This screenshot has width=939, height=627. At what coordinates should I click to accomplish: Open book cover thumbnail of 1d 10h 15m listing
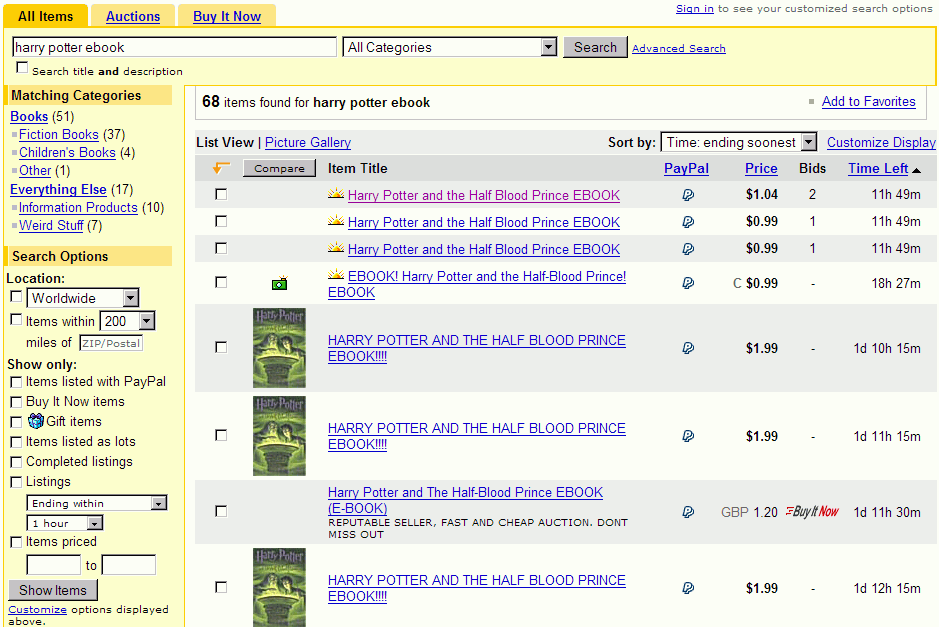[x=279, y=348]
